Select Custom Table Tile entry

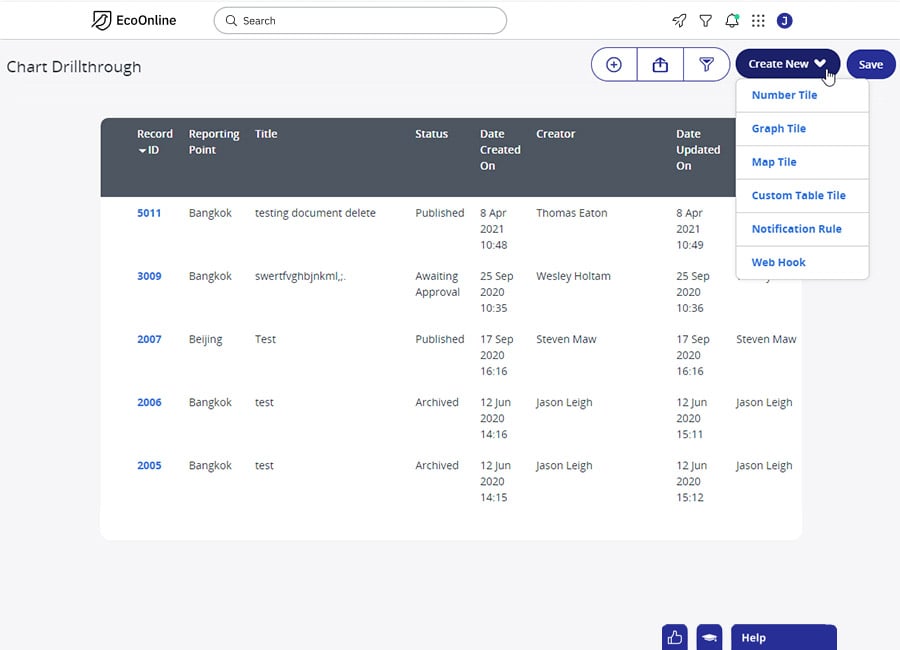click(798, 195)
